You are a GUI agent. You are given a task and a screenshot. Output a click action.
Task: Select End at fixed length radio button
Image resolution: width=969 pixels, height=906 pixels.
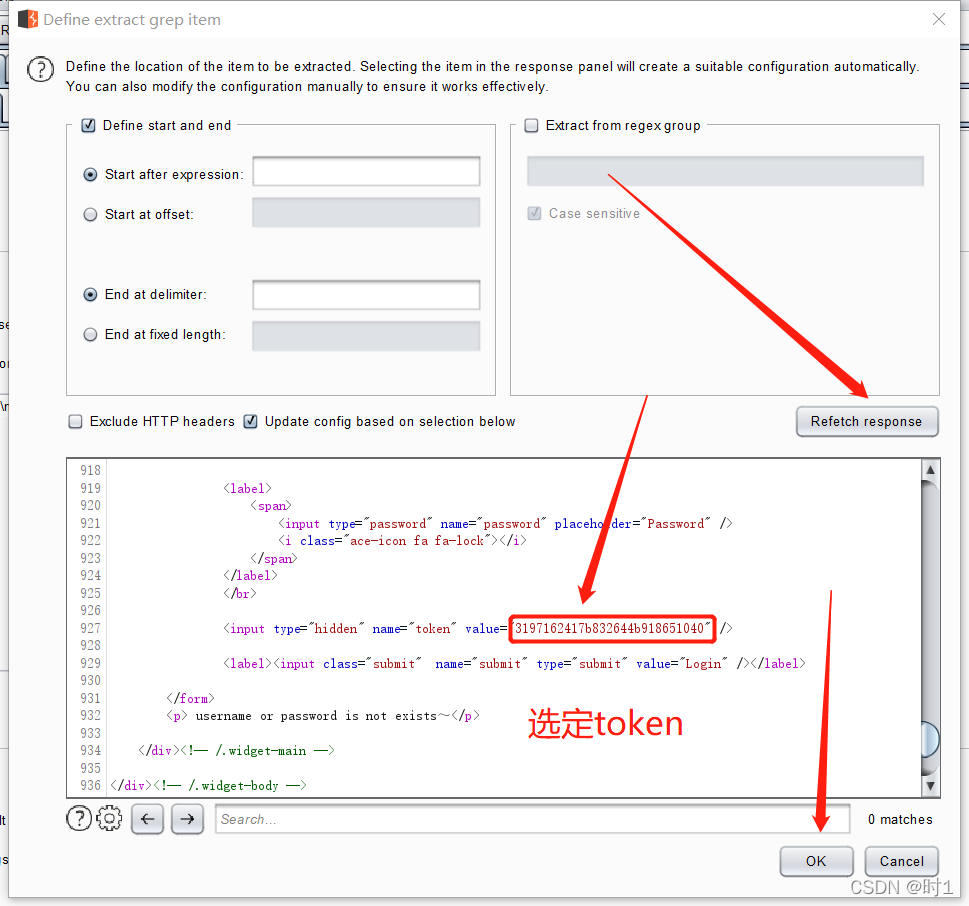[90, 334]
